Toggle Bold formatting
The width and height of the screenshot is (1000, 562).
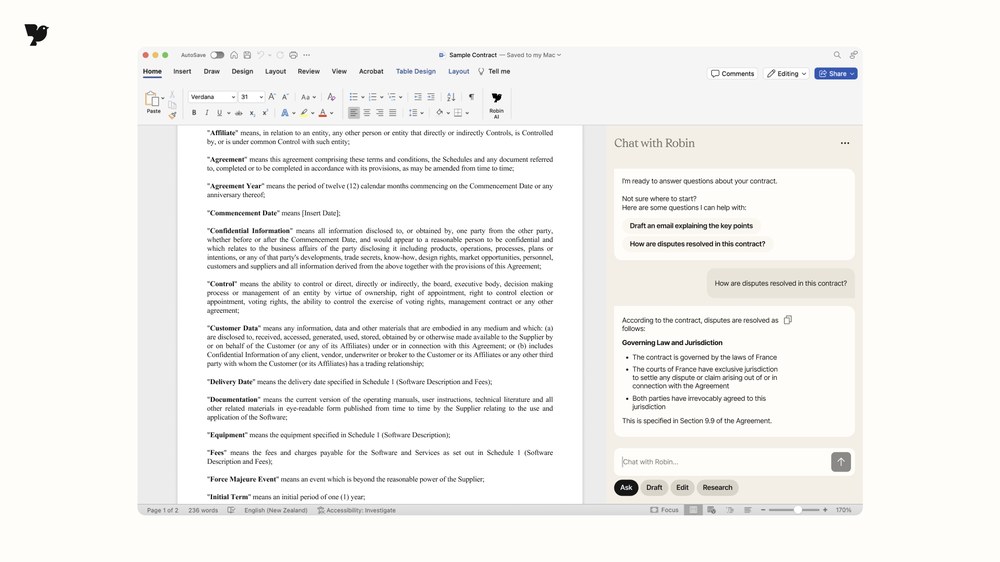tap(194, 113)
